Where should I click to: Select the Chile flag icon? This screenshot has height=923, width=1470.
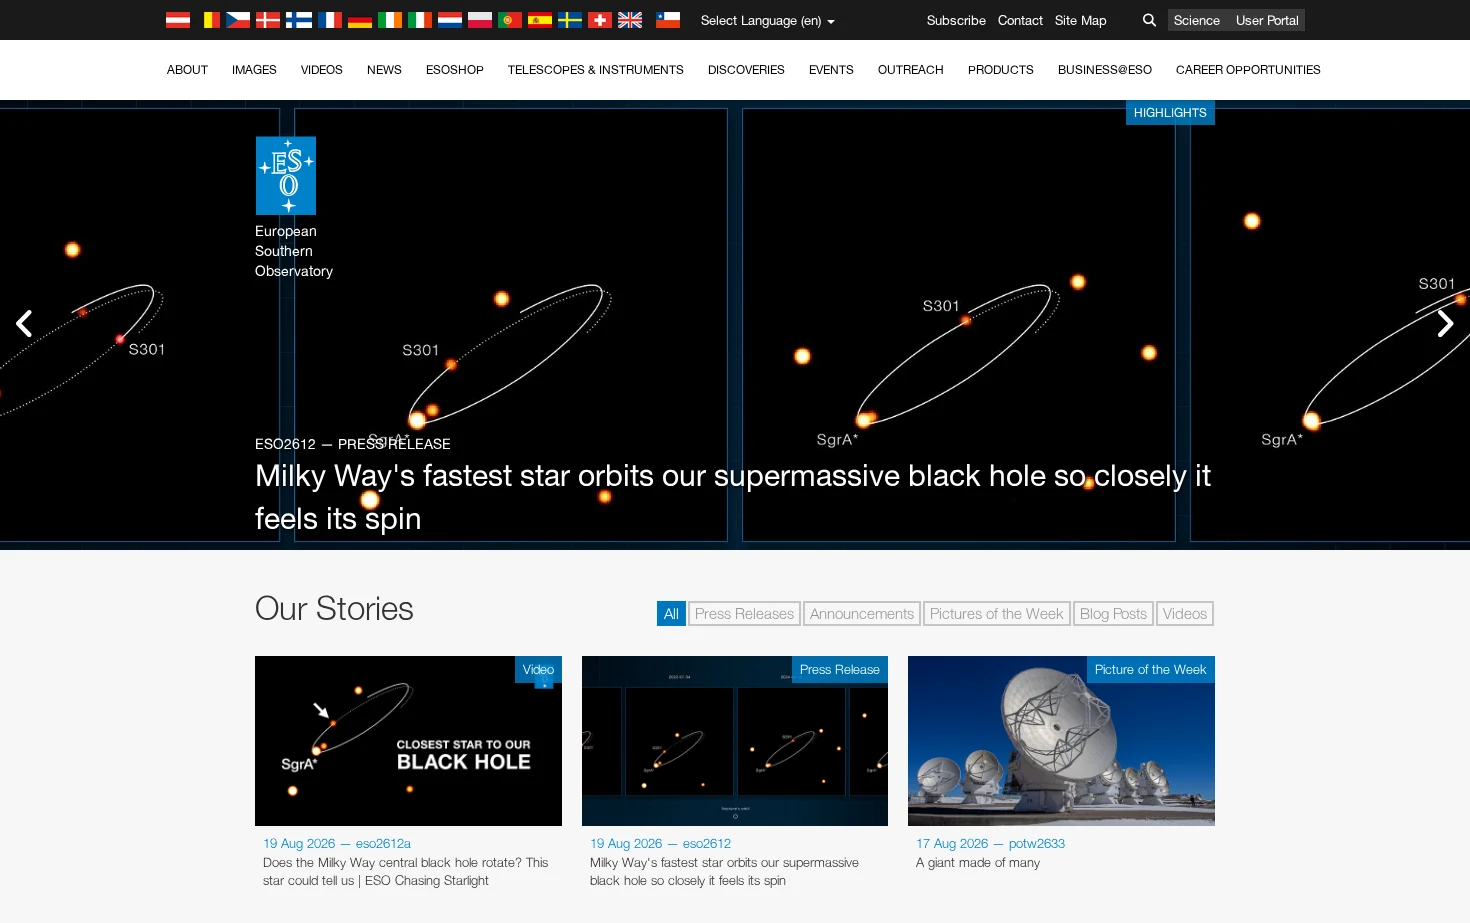pos(668,20)
